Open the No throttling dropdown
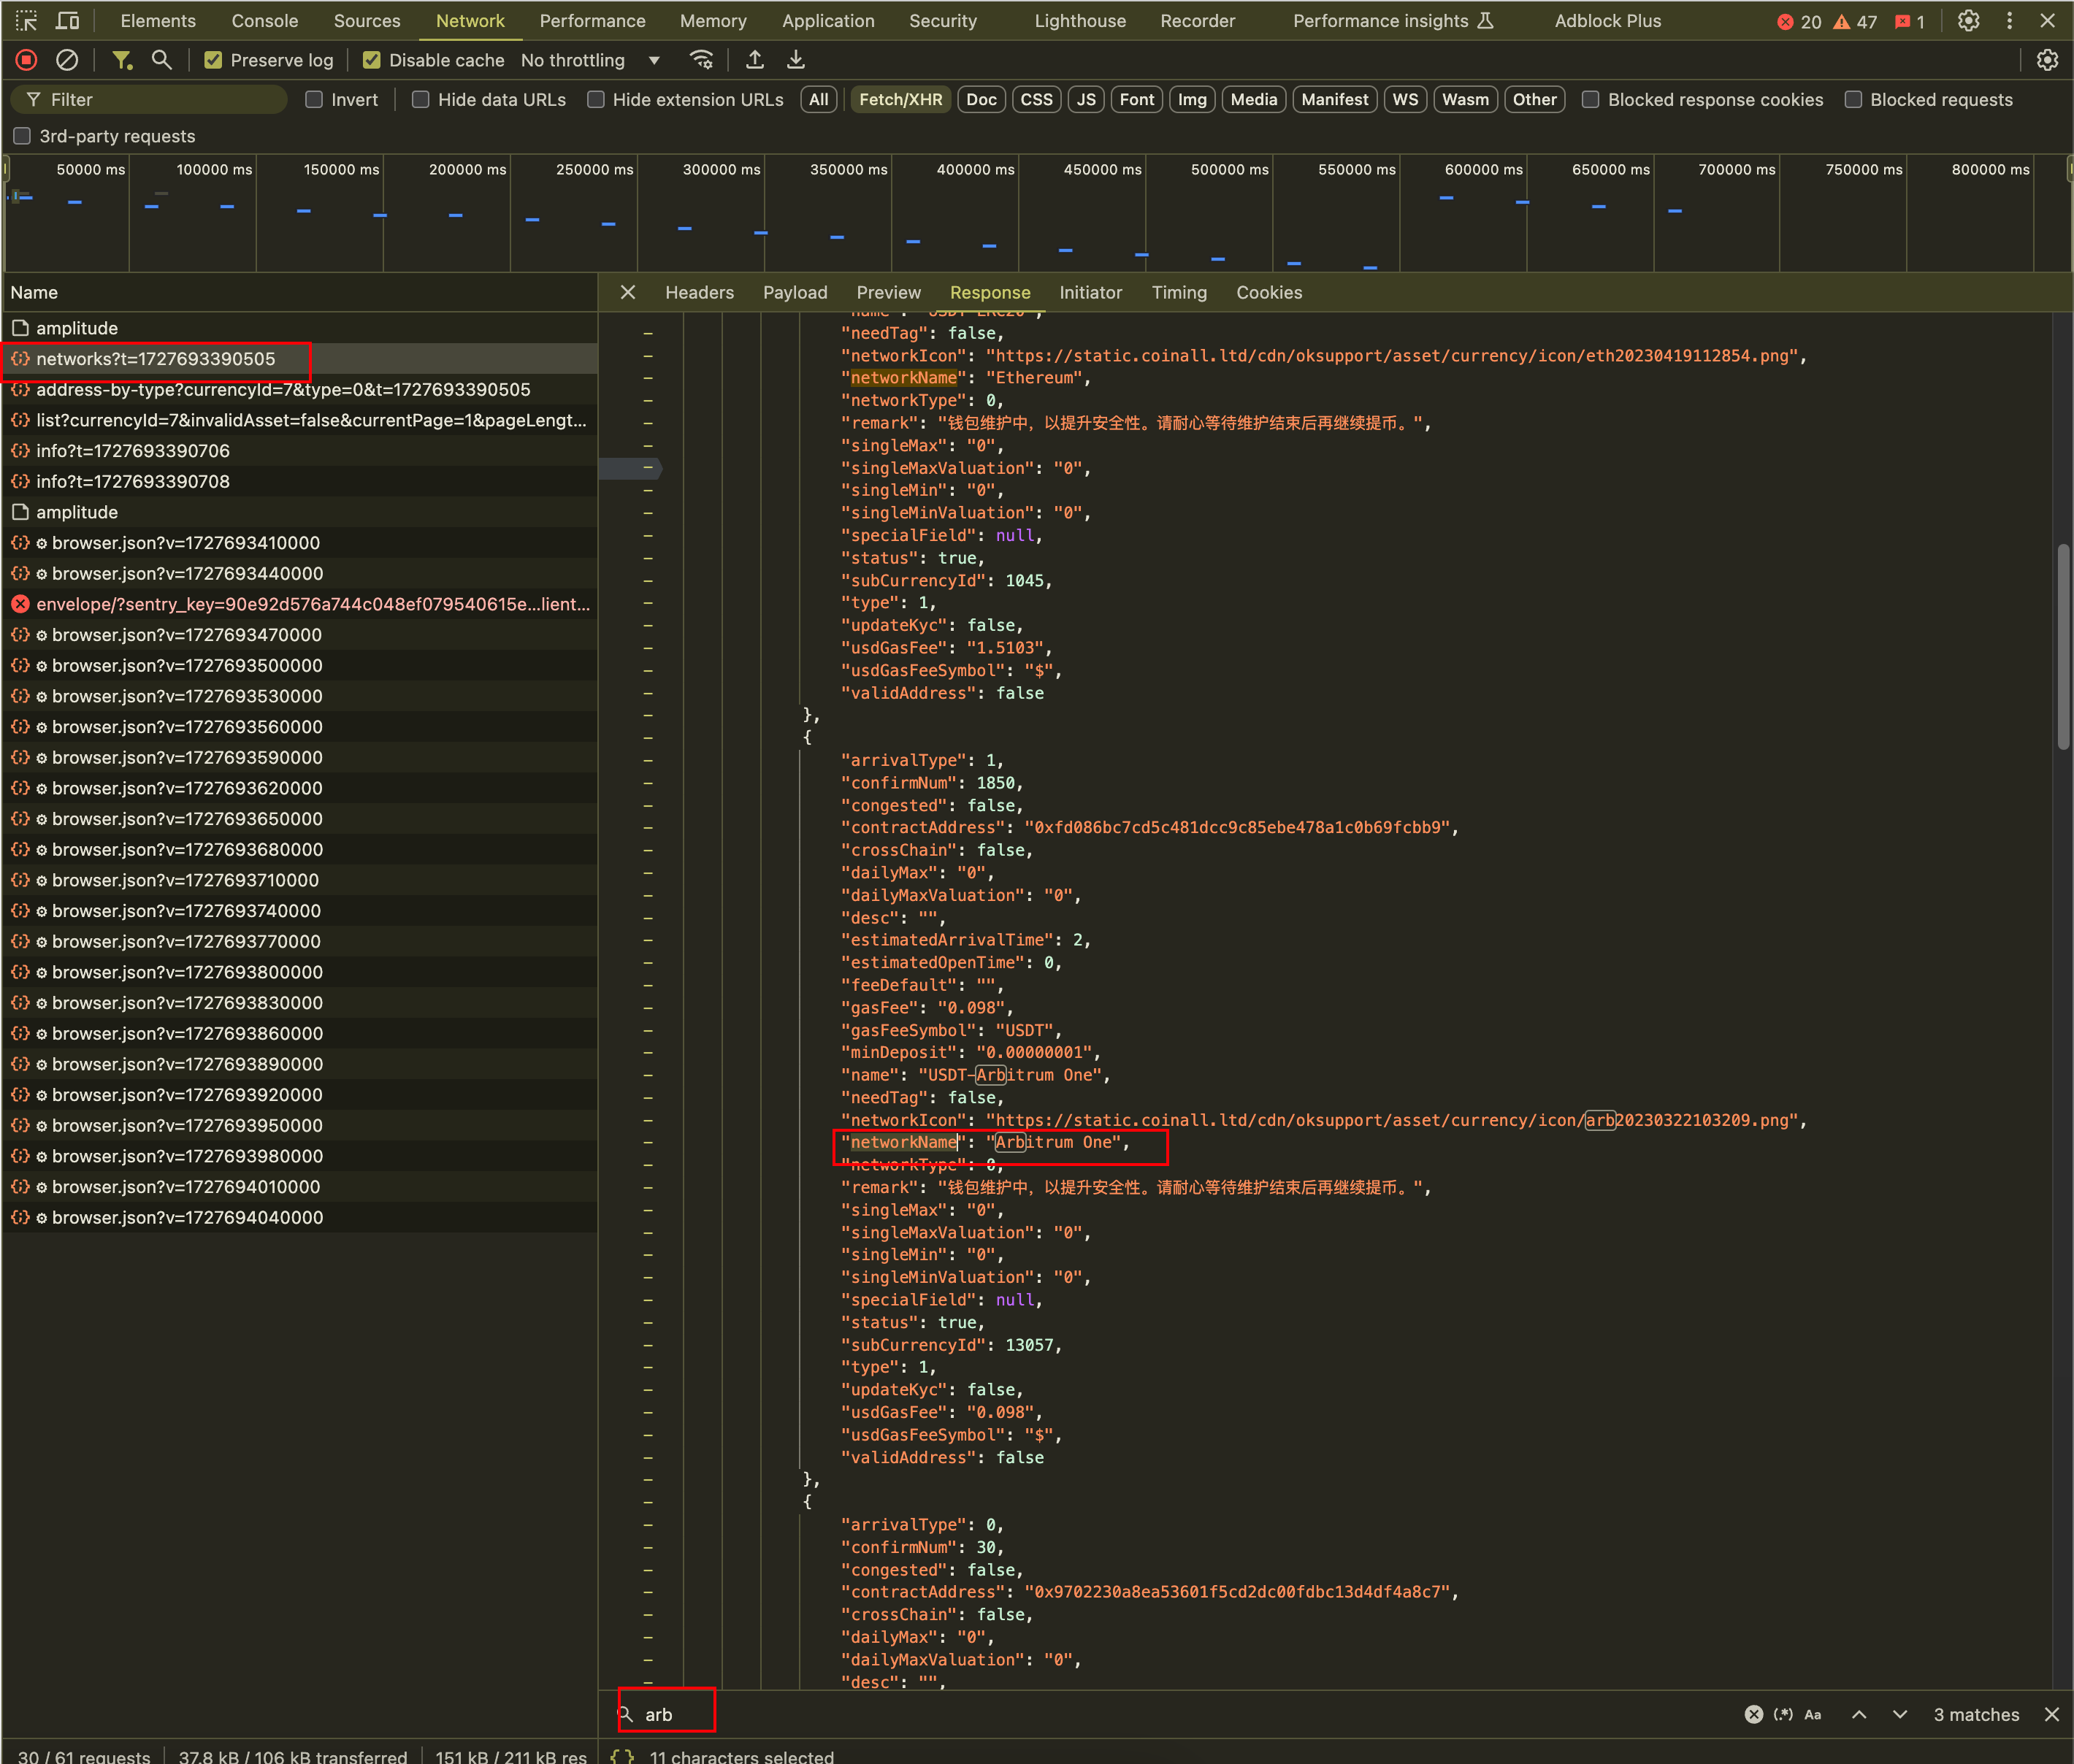This screenshot has height=1764, width=2074. click(590, 60)
